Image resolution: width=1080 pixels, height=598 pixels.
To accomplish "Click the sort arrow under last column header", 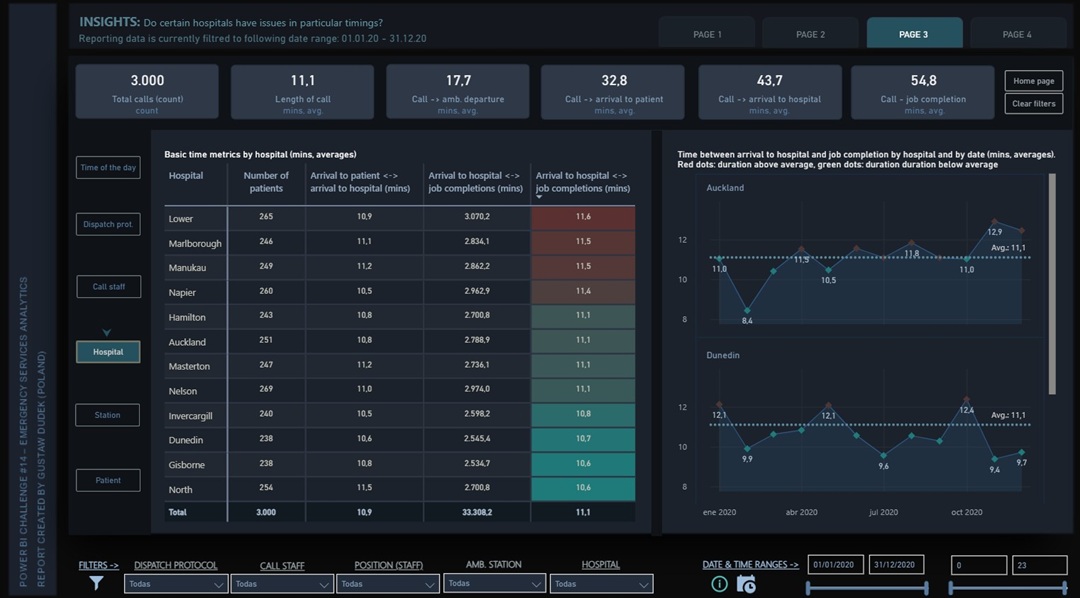I will click(541, 197).
